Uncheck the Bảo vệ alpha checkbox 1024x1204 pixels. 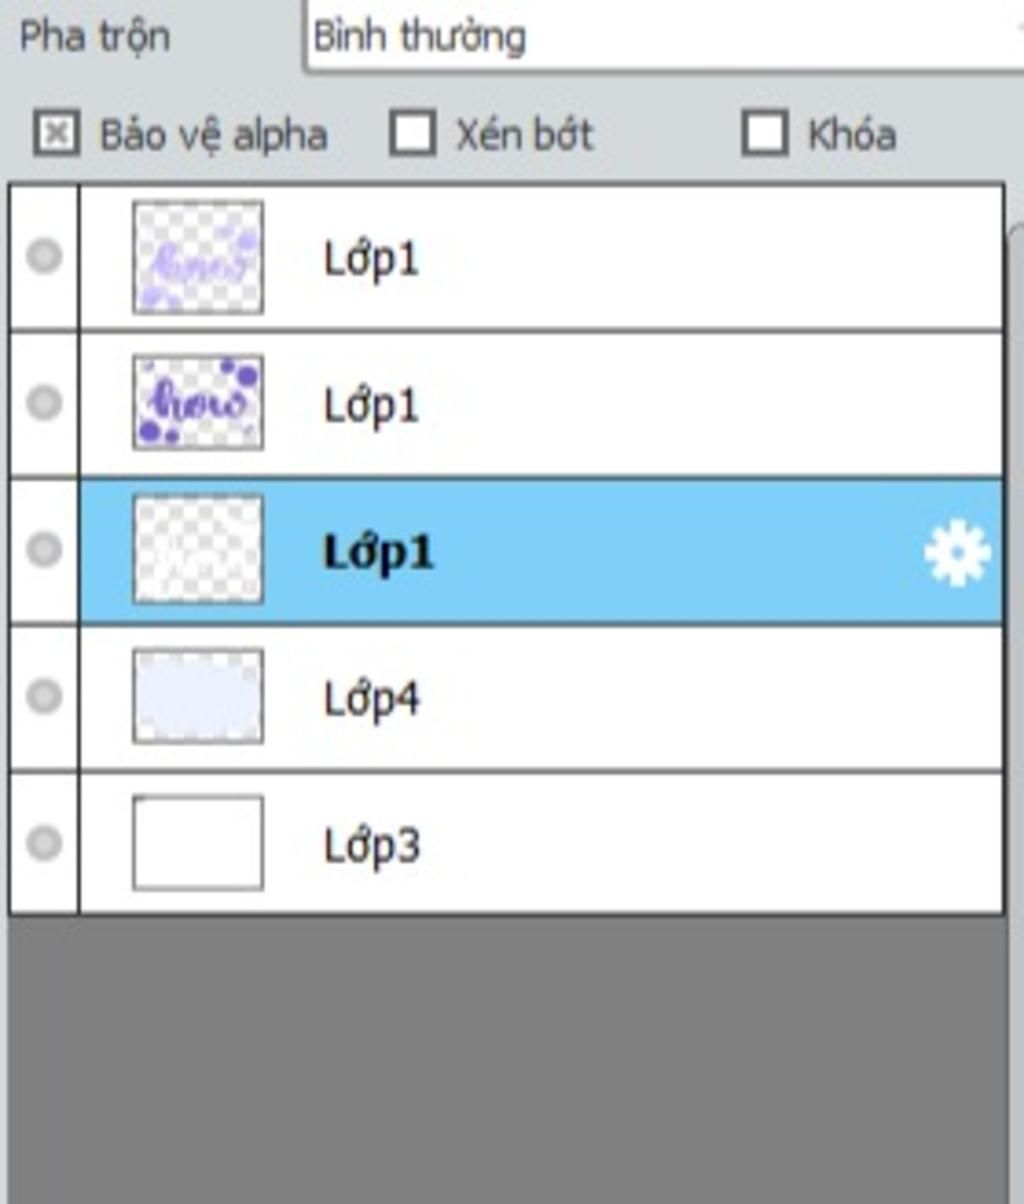(57, 134)
